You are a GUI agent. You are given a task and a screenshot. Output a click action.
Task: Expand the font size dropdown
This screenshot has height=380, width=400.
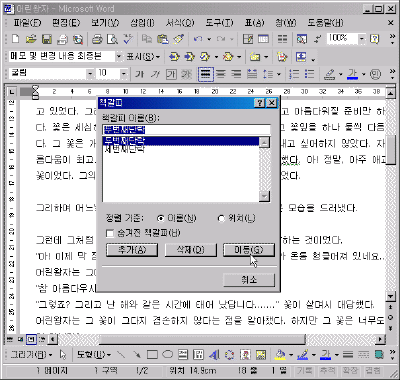tap(124, 74)
